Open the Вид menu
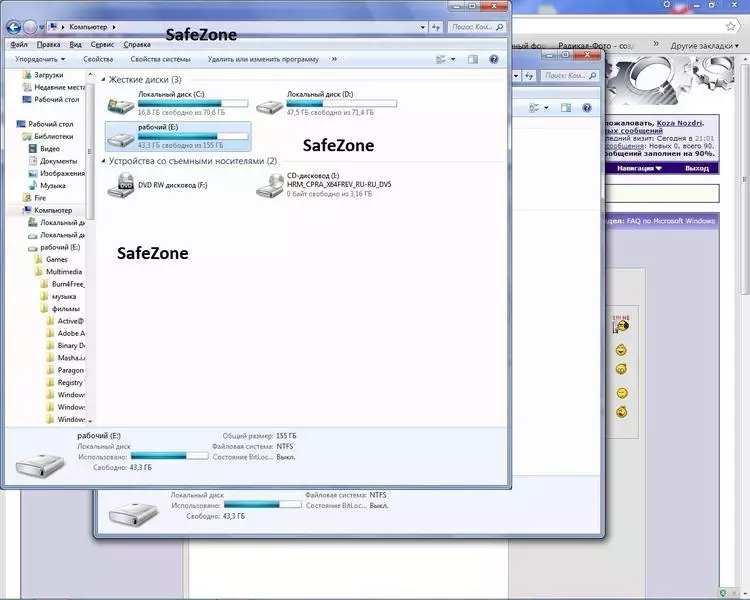The image size is (750, 600). click(x=75, y=44)
